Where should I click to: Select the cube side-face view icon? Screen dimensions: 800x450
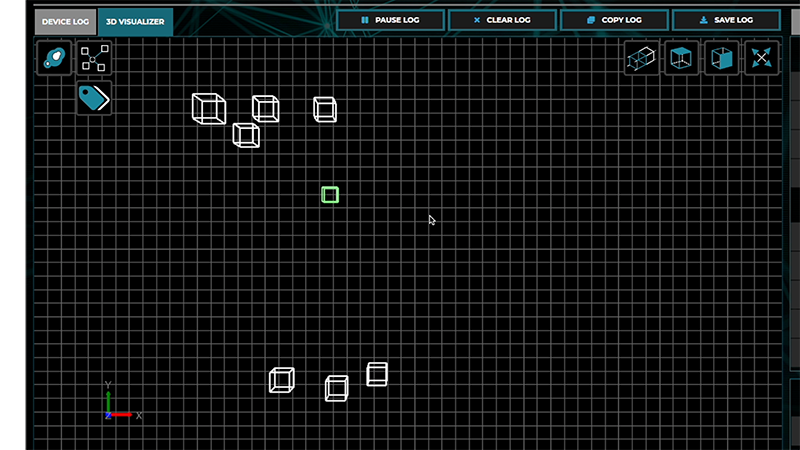[721, 59]
